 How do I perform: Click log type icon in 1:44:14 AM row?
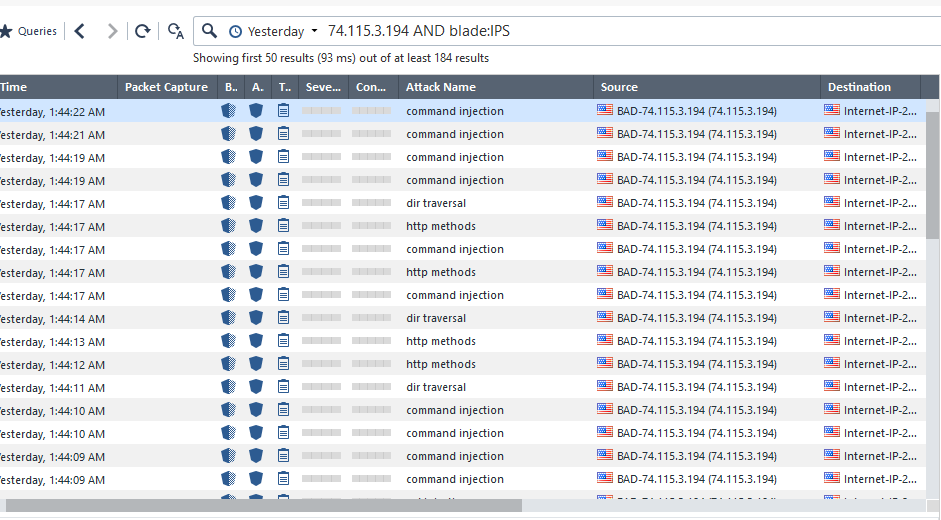coord(283,318)
